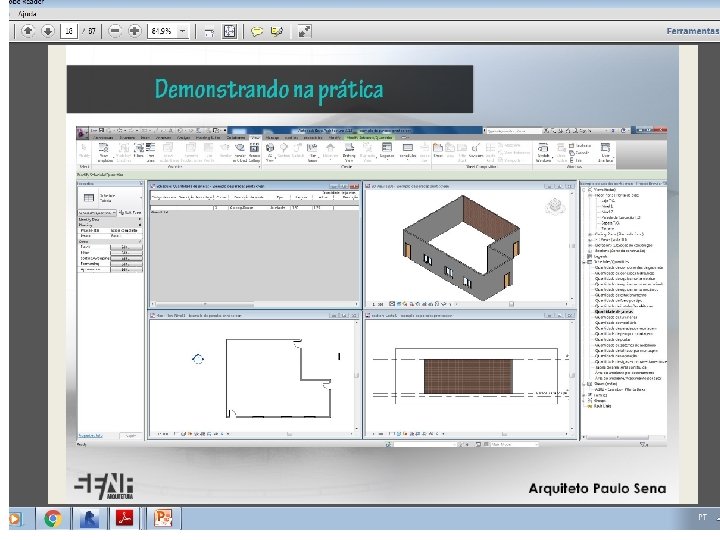Click the 1:100 scale in 3D view
This screenshot has width=720, height=540.
coord(378,304)
